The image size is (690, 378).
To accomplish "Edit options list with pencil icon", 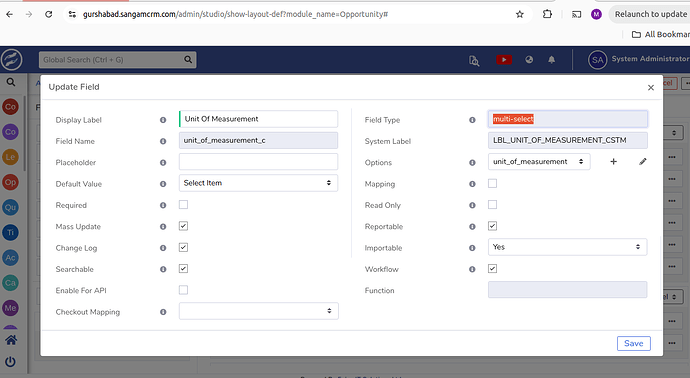I will [x=643, y=161].
